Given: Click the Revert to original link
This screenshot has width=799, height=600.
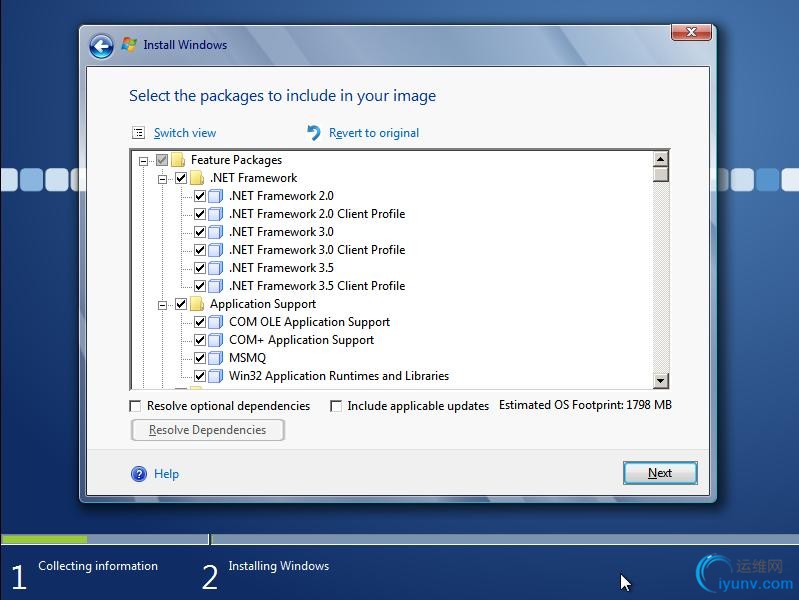Looking at the screenshot, I should click(x=374, y=133).
